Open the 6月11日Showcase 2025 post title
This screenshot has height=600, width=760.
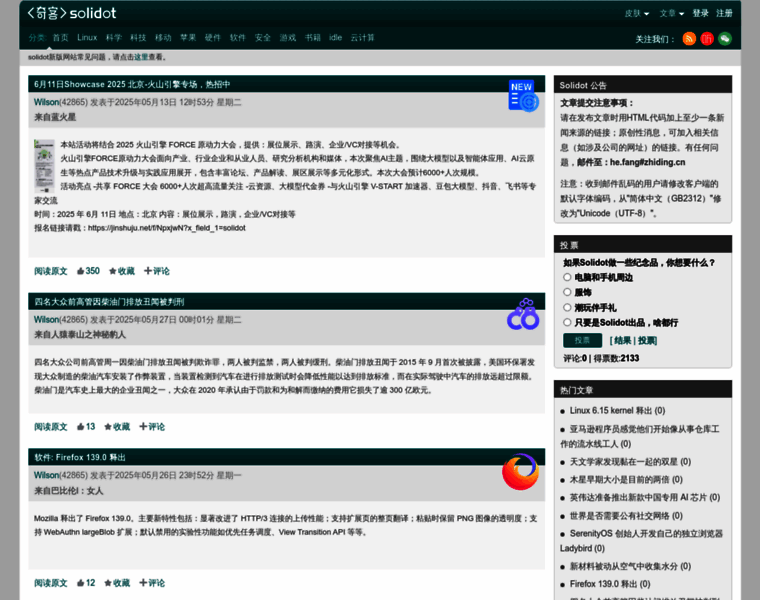click(132, 84)
